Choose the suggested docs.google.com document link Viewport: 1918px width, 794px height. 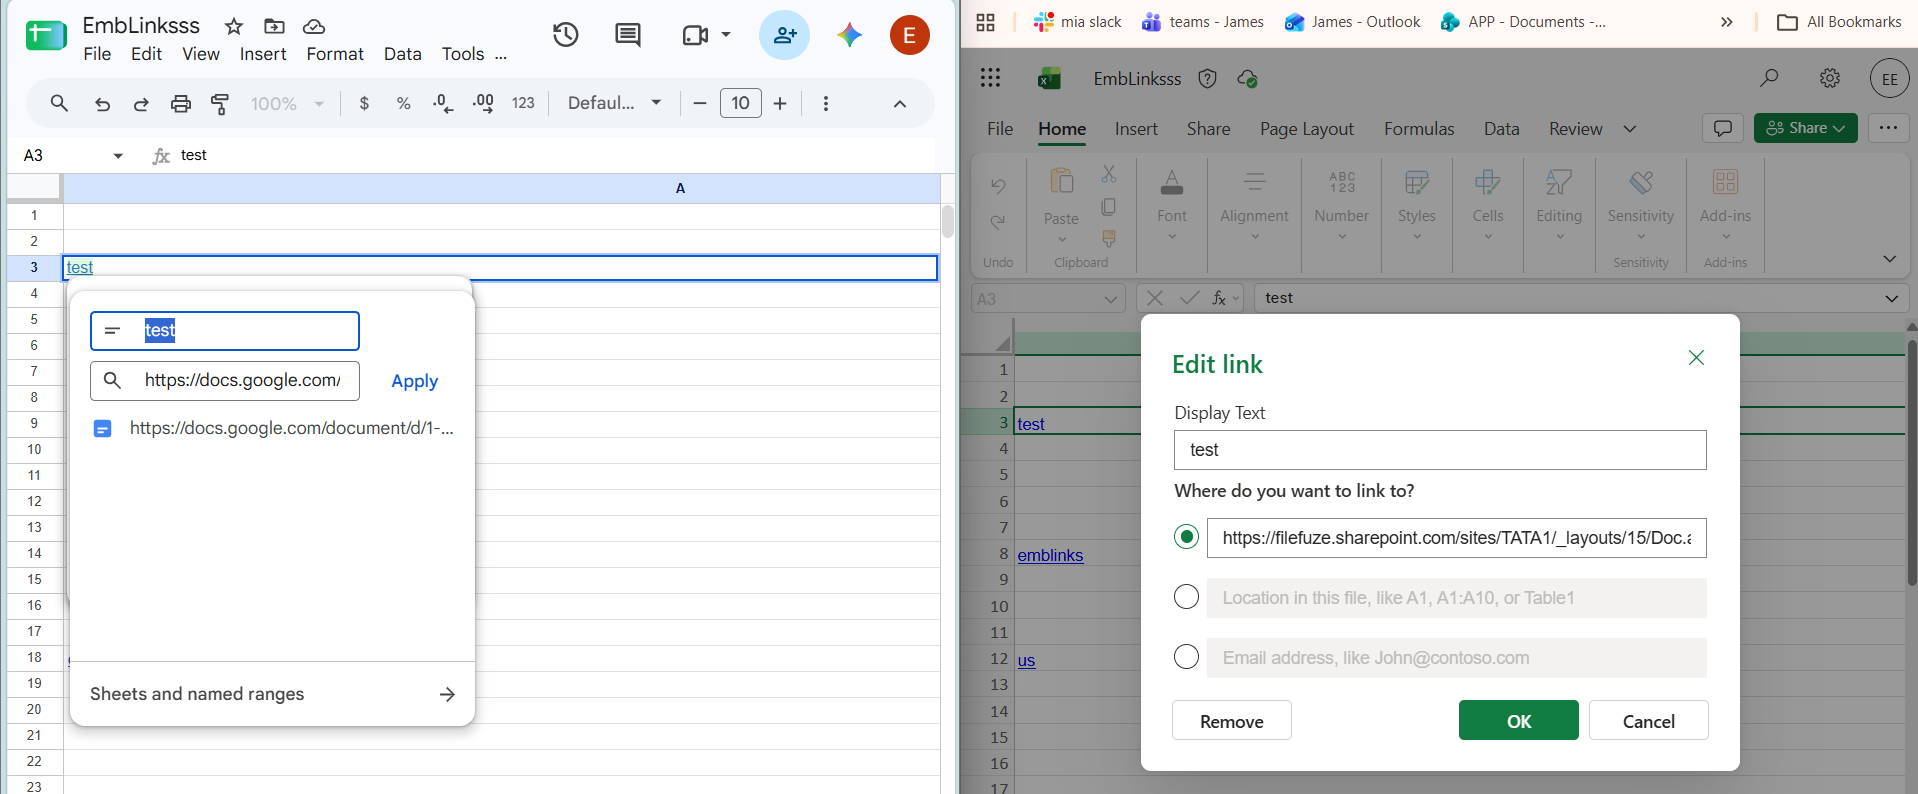coord(273,428)
